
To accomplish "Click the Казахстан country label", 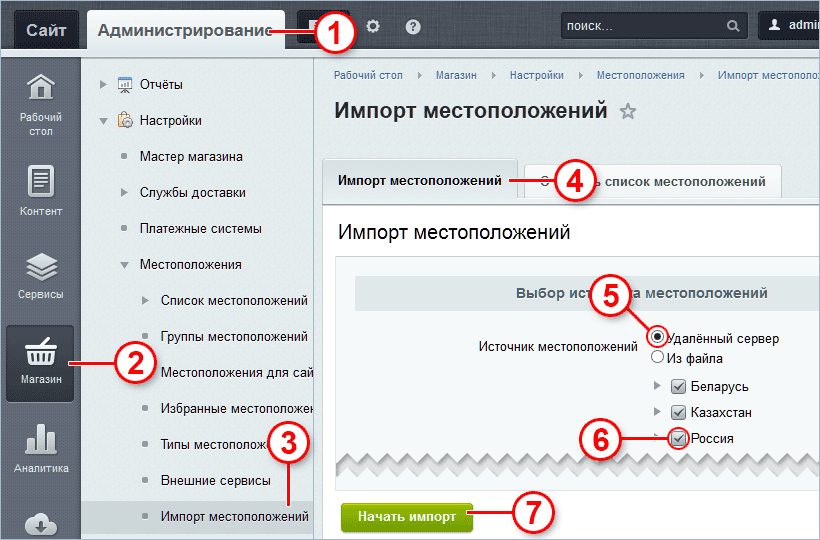I will coord(721,412).
